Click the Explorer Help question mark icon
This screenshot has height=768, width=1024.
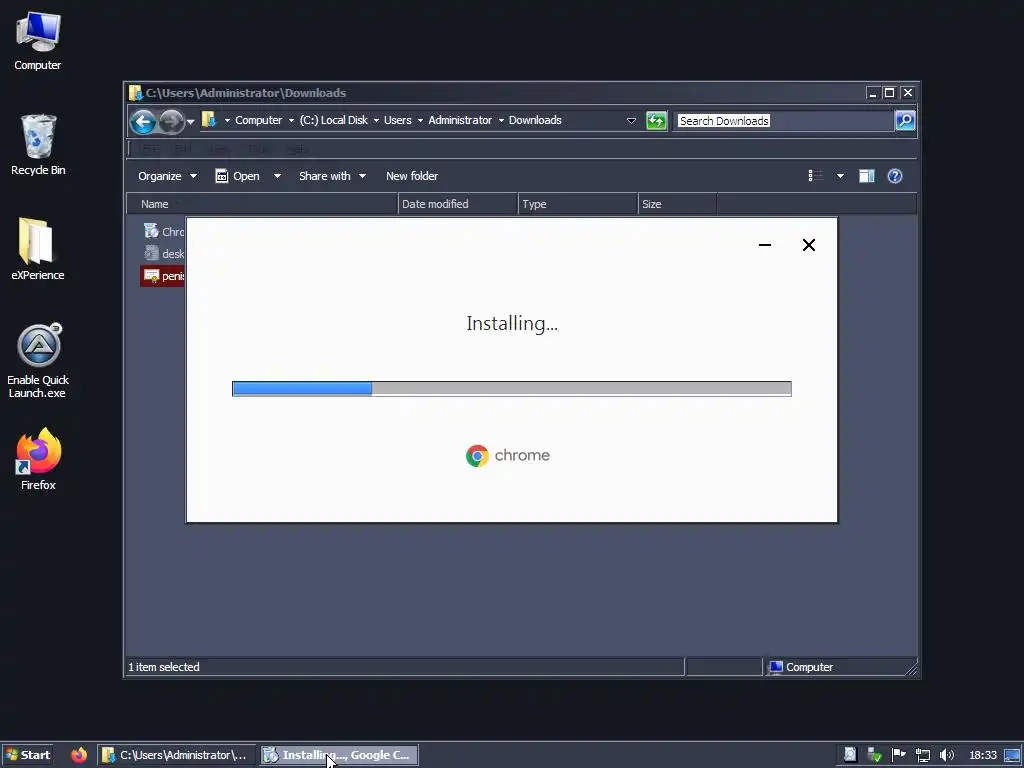pos(895,176)
